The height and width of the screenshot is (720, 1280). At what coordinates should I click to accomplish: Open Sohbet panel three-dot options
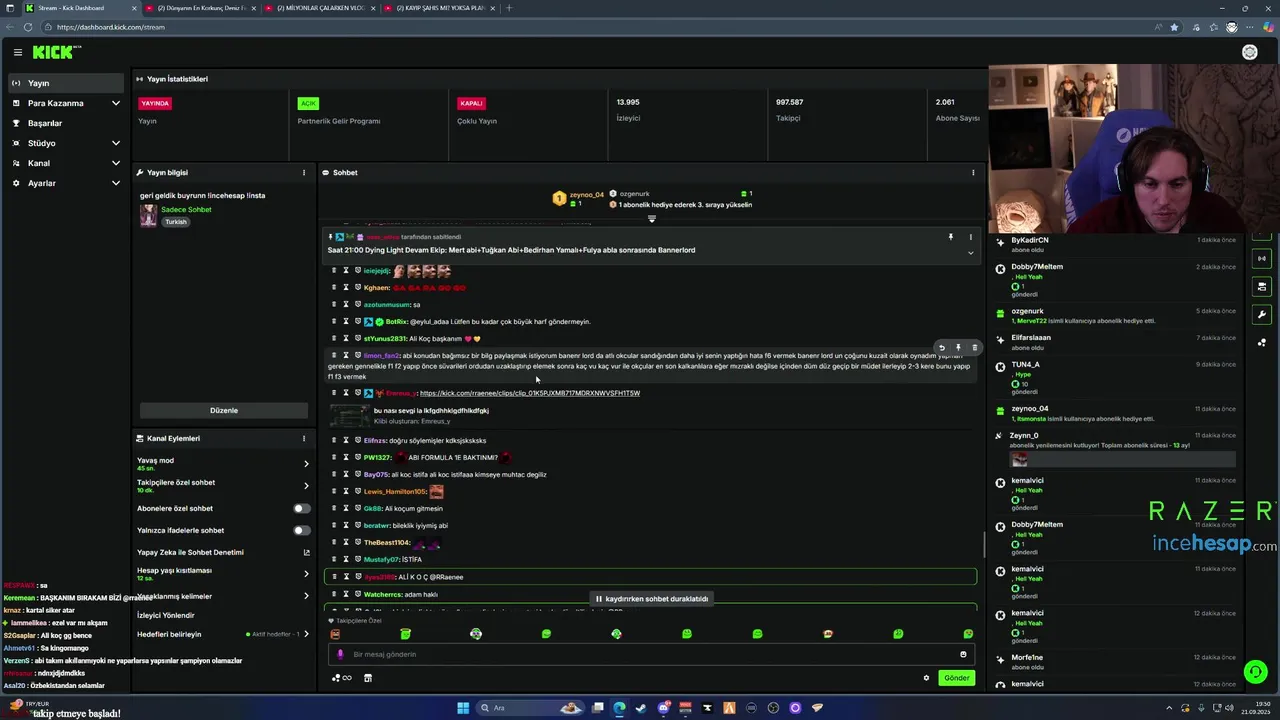click(x=973, y=173)
